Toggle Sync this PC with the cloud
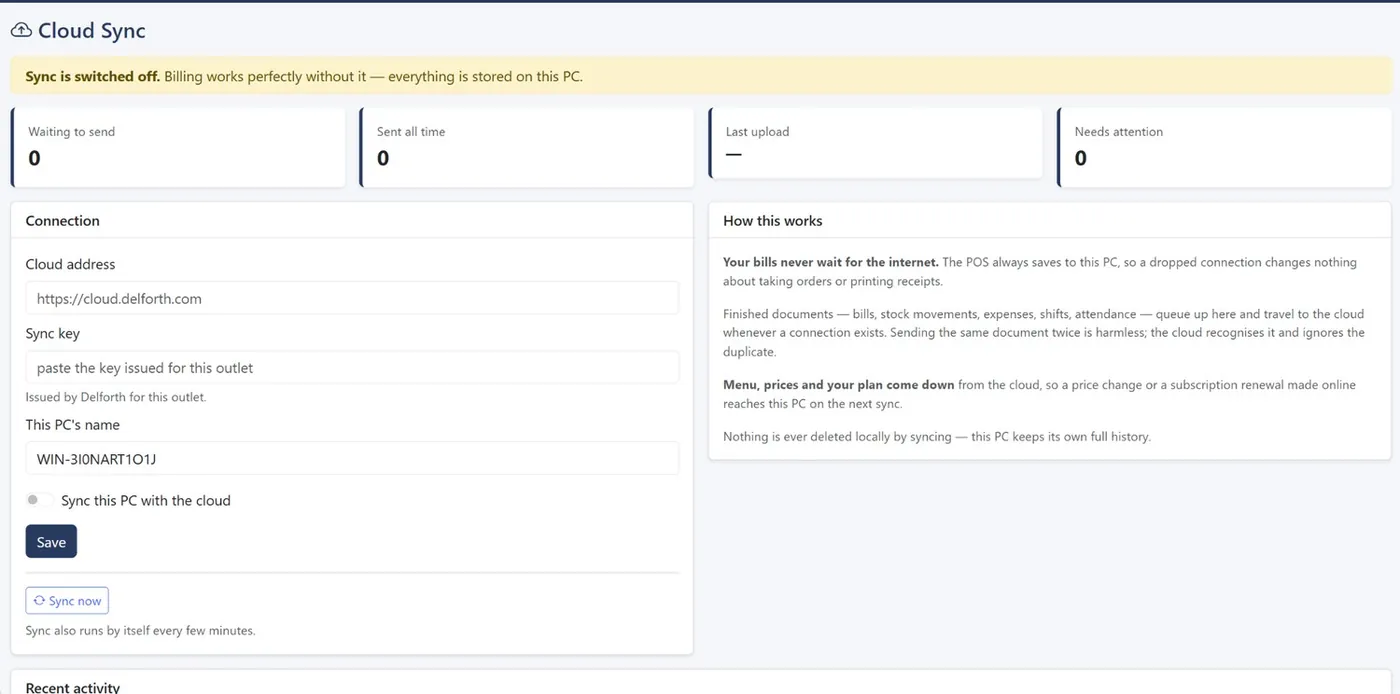1400x694 pixels. click(x=40, y=500)
